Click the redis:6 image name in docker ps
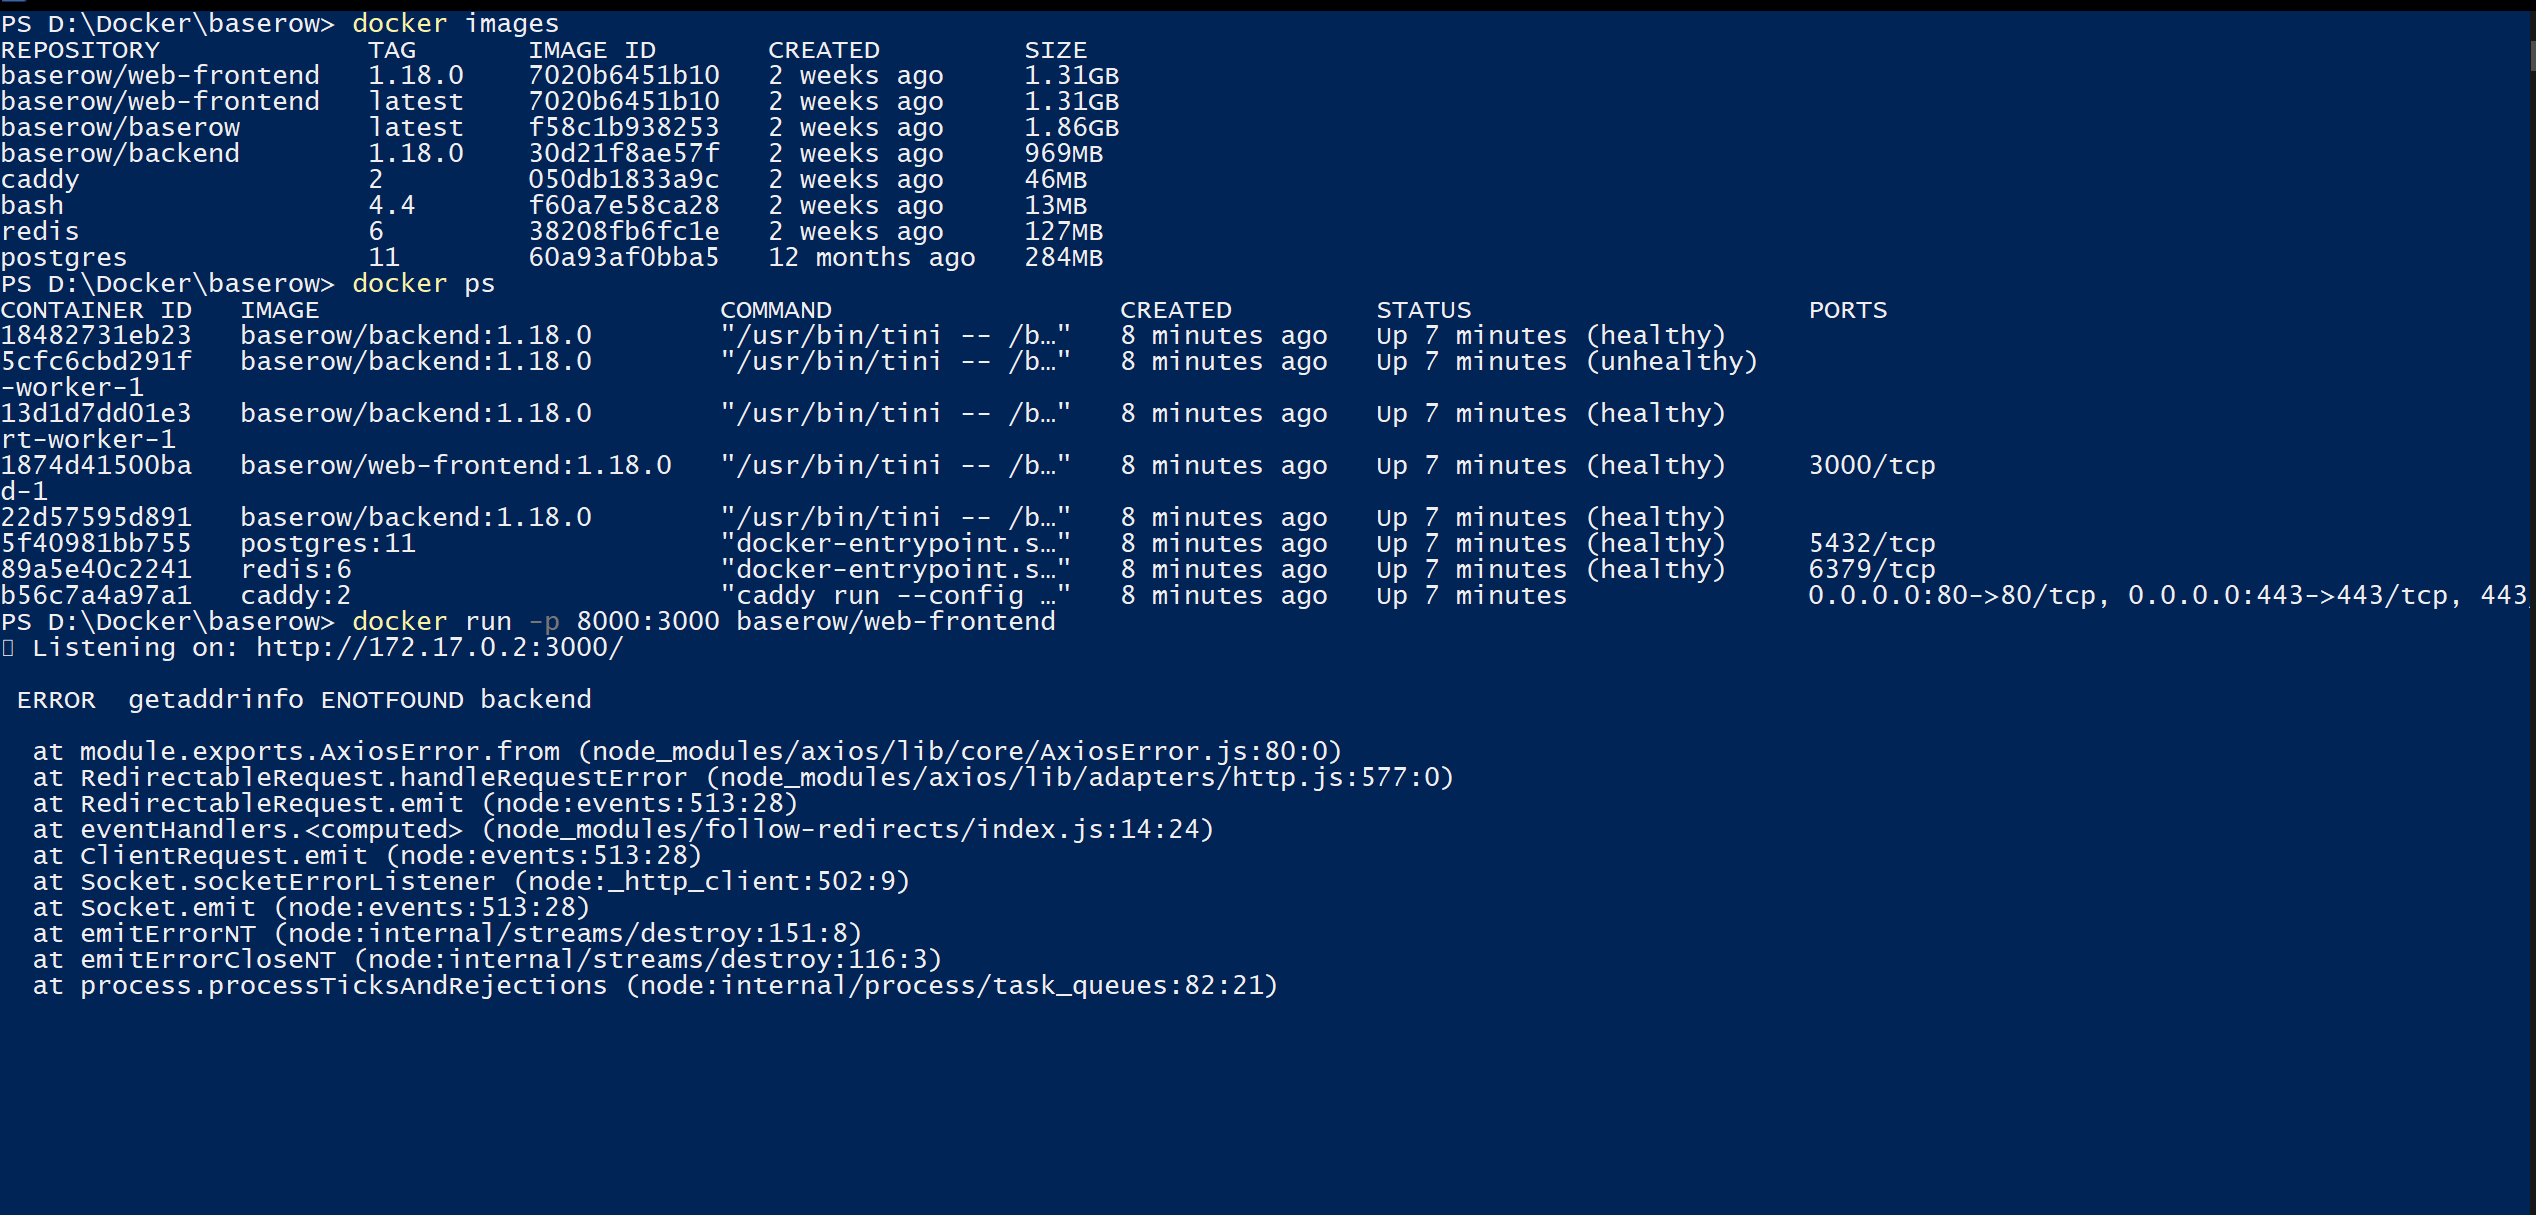Image resolution: width=2536 pixels, height=1215 pixels. point(295,570)
